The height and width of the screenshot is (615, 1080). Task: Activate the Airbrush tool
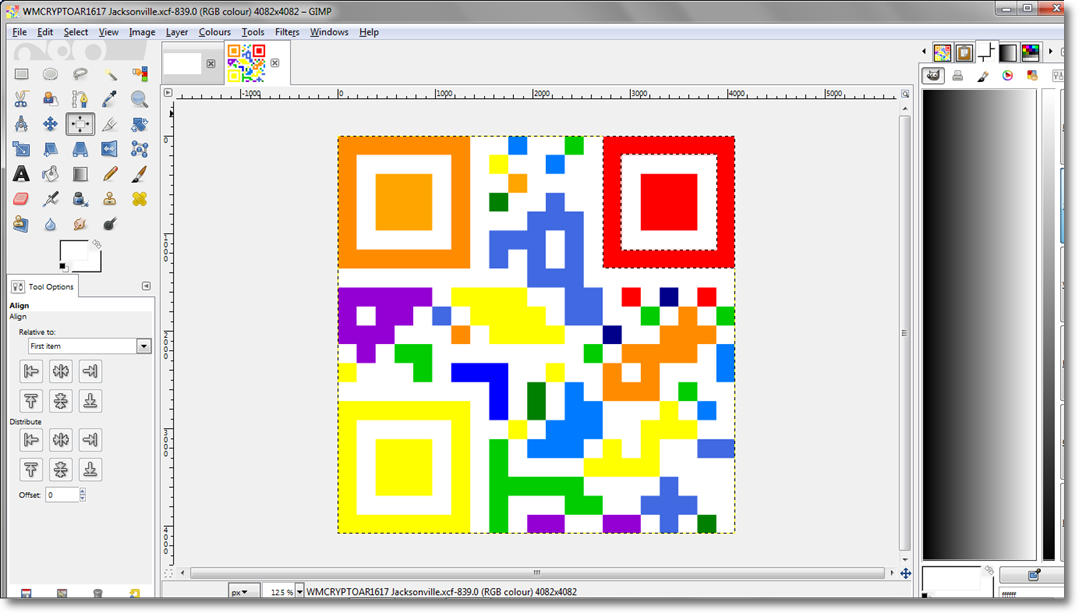click(50, 199)
